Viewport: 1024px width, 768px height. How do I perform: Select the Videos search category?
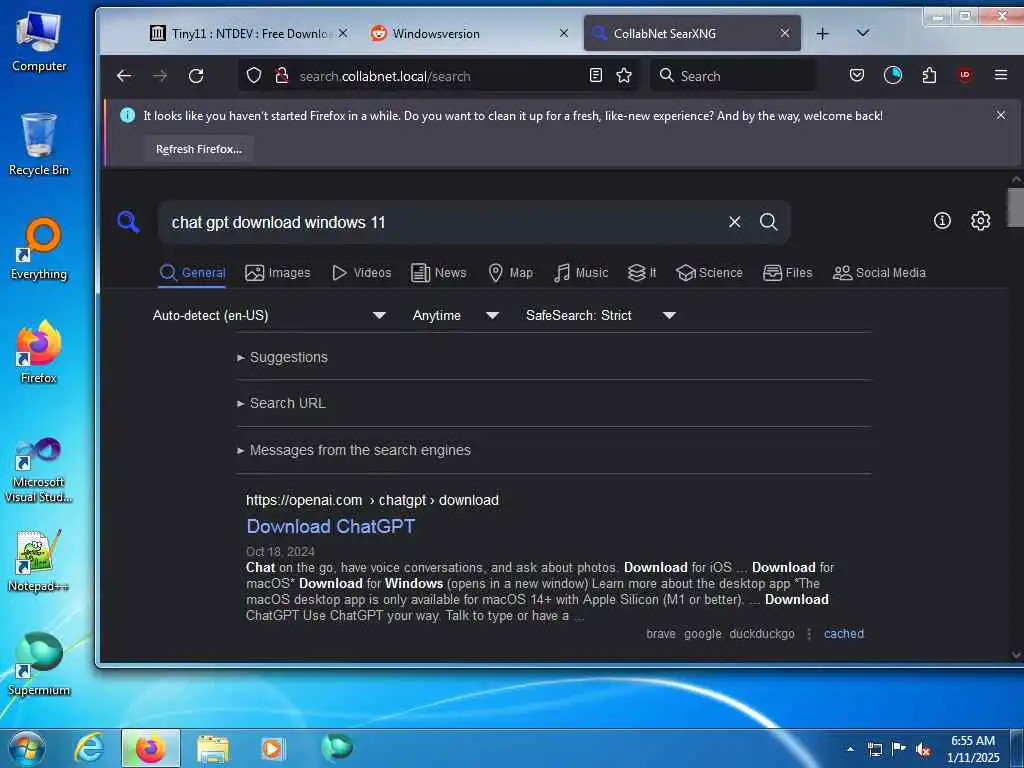click(x=361, y=273)
